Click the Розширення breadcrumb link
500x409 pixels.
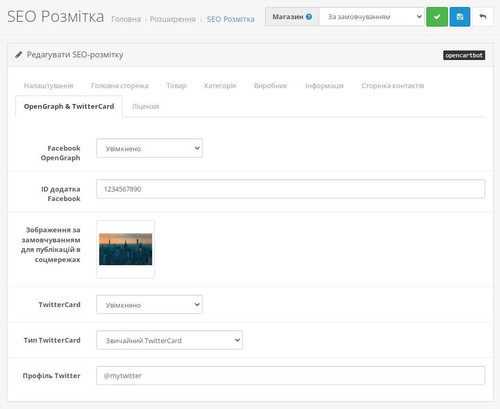(173, 19)
